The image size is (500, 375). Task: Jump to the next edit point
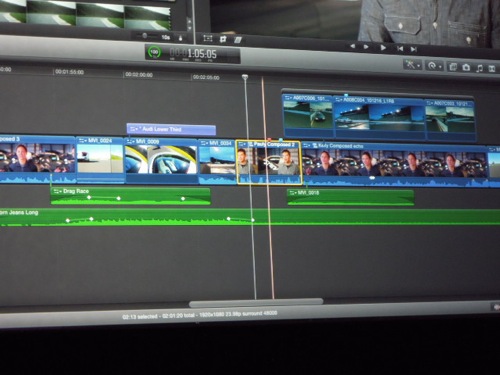(x=414, y=49)
